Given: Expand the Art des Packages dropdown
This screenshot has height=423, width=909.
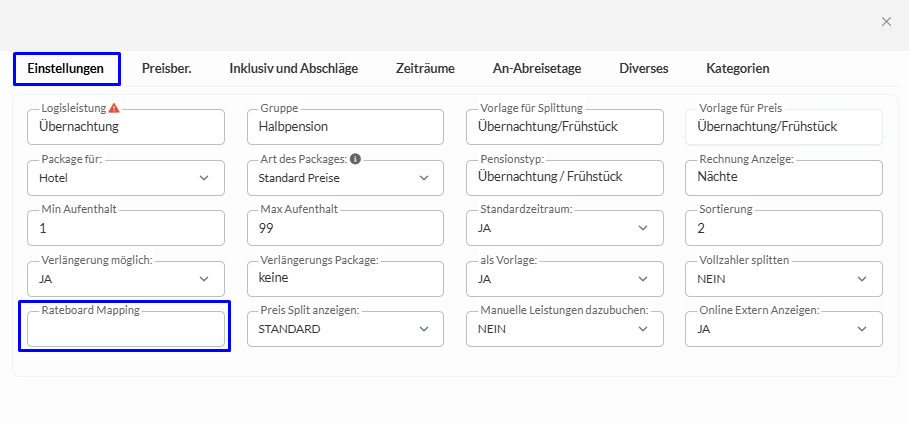Looking at the screenshot, I should pyautogui.click(x=344, y=178).
